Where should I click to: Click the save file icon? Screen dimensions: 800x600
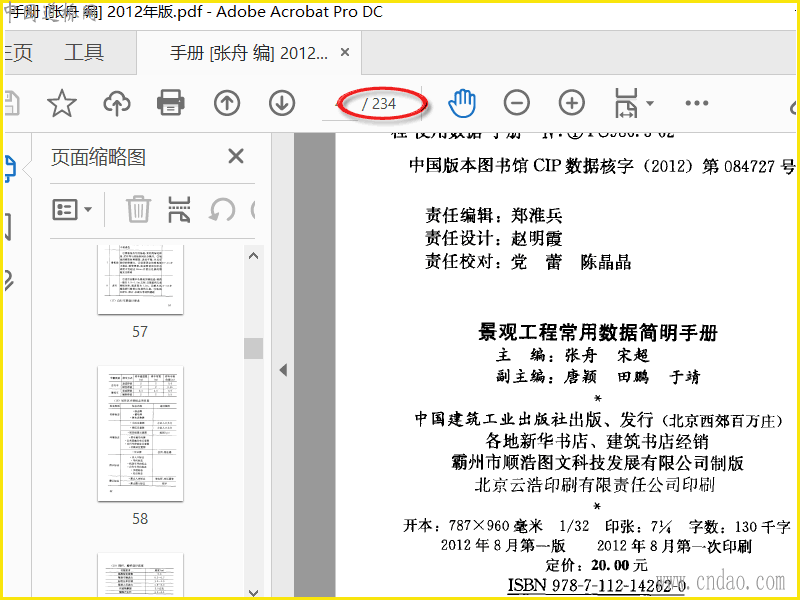click(12, 103)
